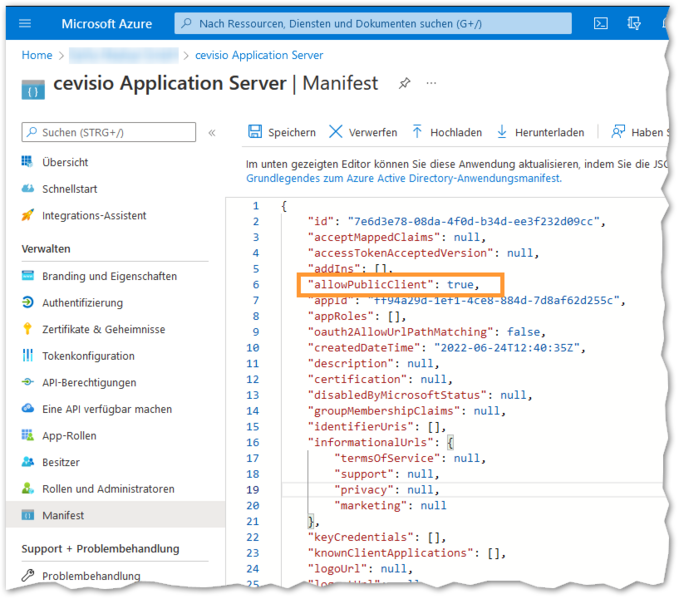Click the "createdDateTime" value in editor
This screenshot has width=679, height=599.
(x=507, y=348)
